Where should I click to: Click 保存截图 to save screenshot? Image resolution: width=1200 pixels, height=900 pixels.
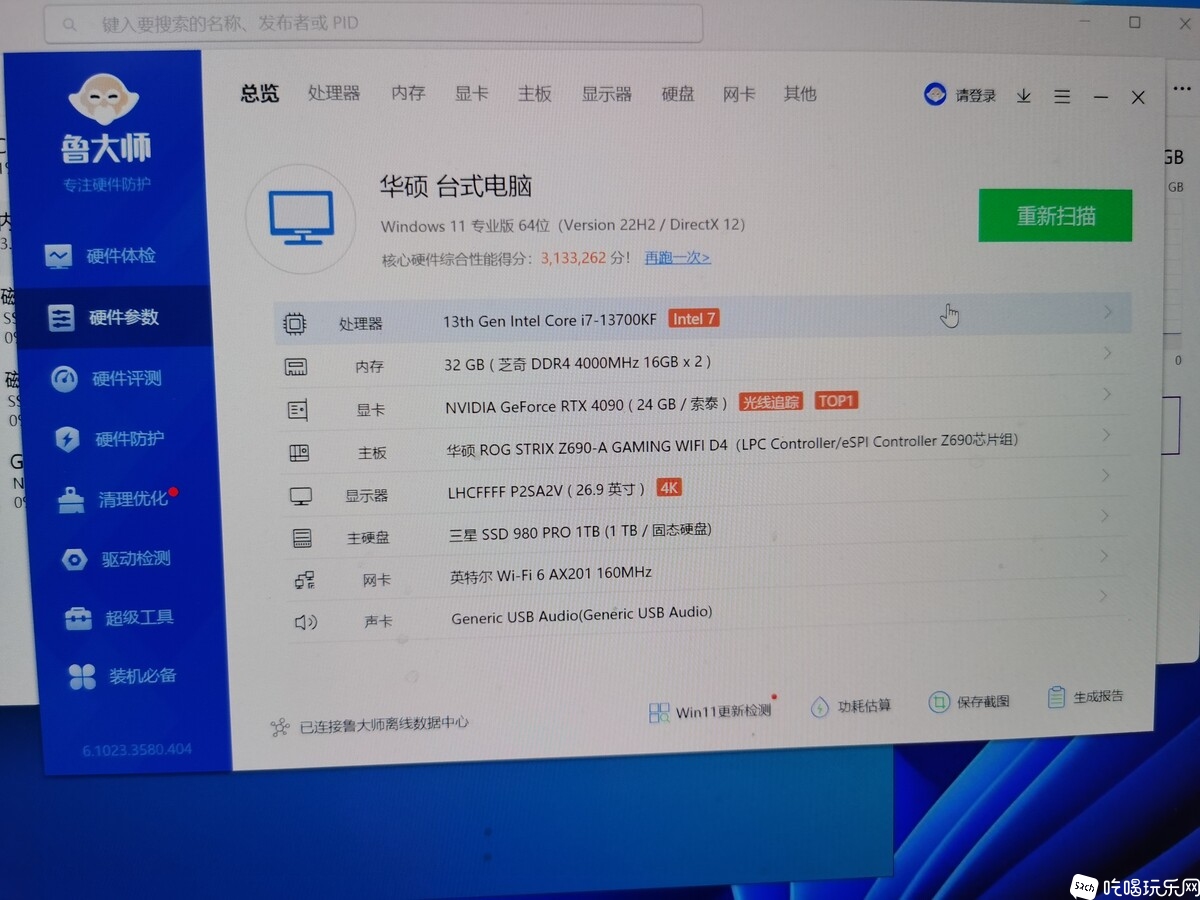pyautogui.click(x=969, y=702)
